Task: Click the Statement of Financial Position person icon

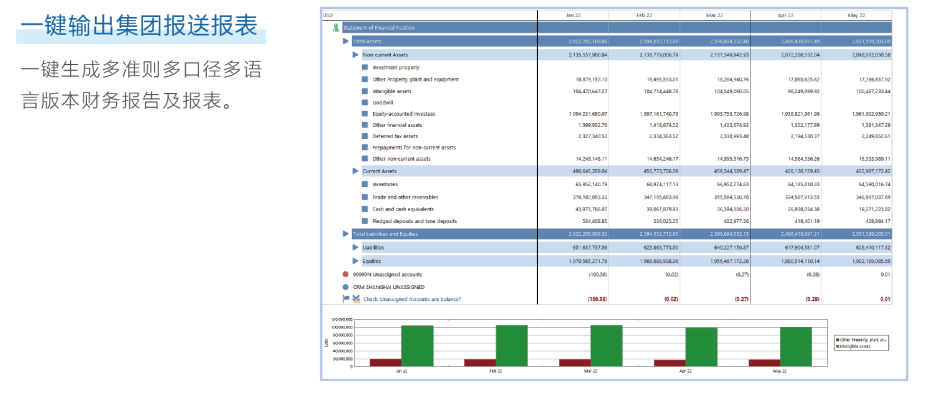Action: [336, 27]
